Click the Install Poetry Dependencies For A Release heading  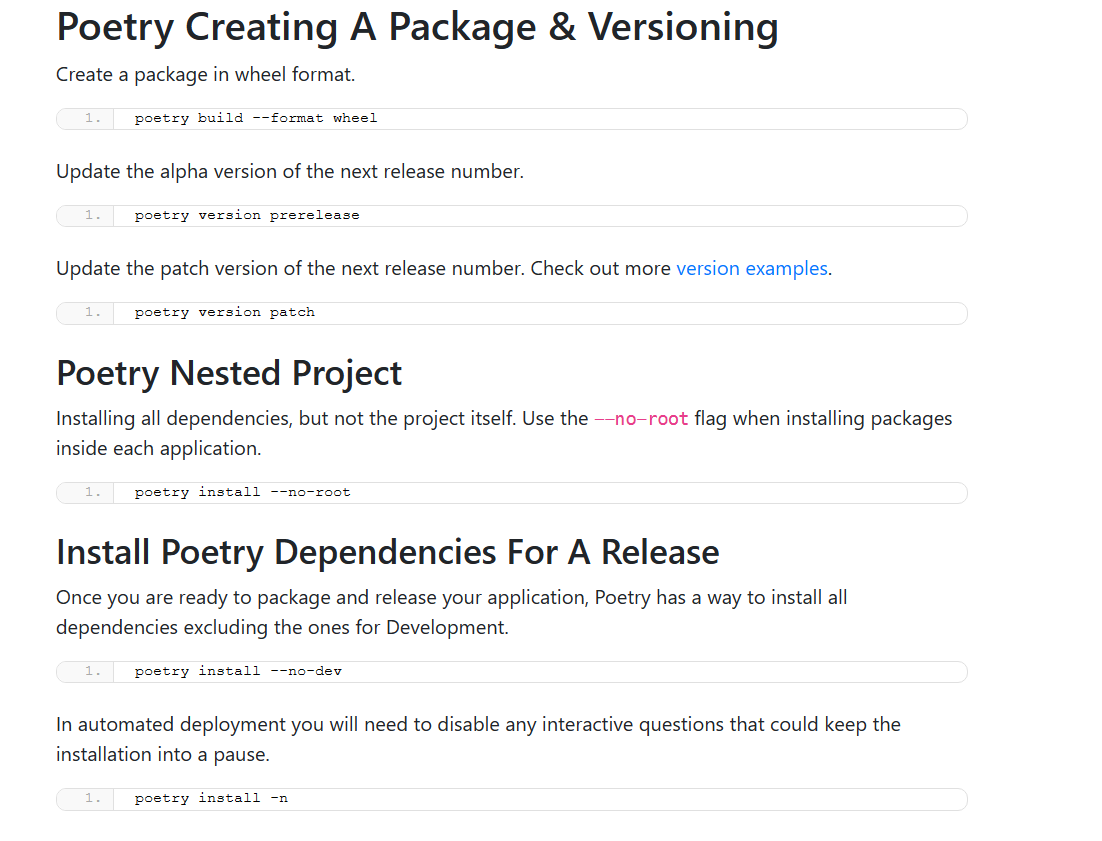click(x=388, y=552)
